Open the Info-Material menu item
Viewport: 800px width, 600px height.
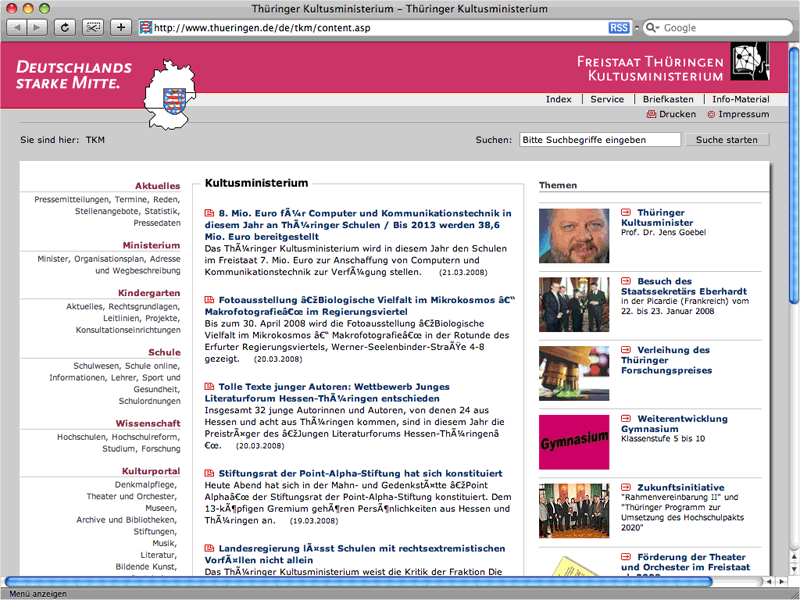click(x=740, y=99)
